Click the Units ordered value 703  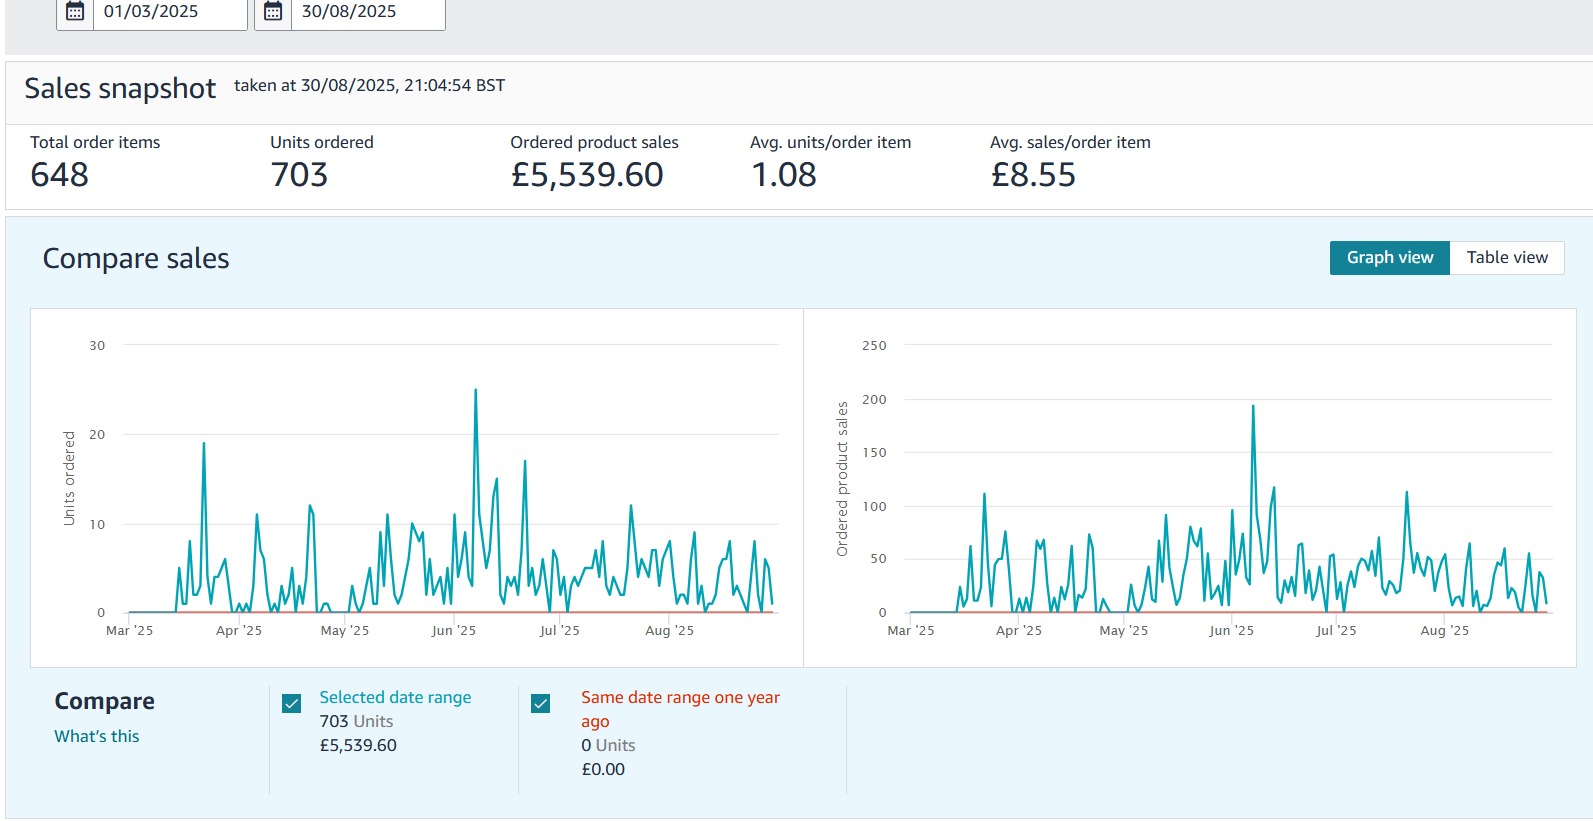click(x=299, y=175)
